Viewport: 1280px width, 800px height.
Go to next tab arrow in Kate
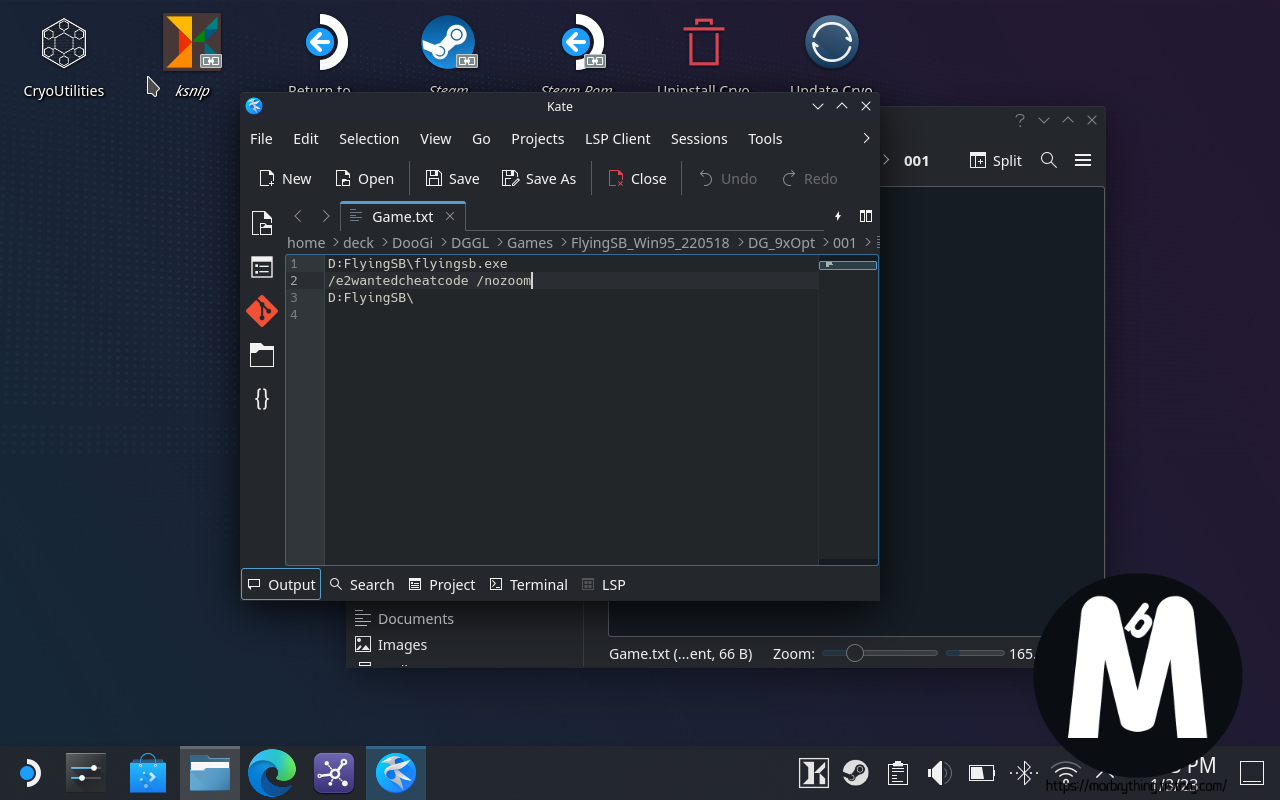325,216
